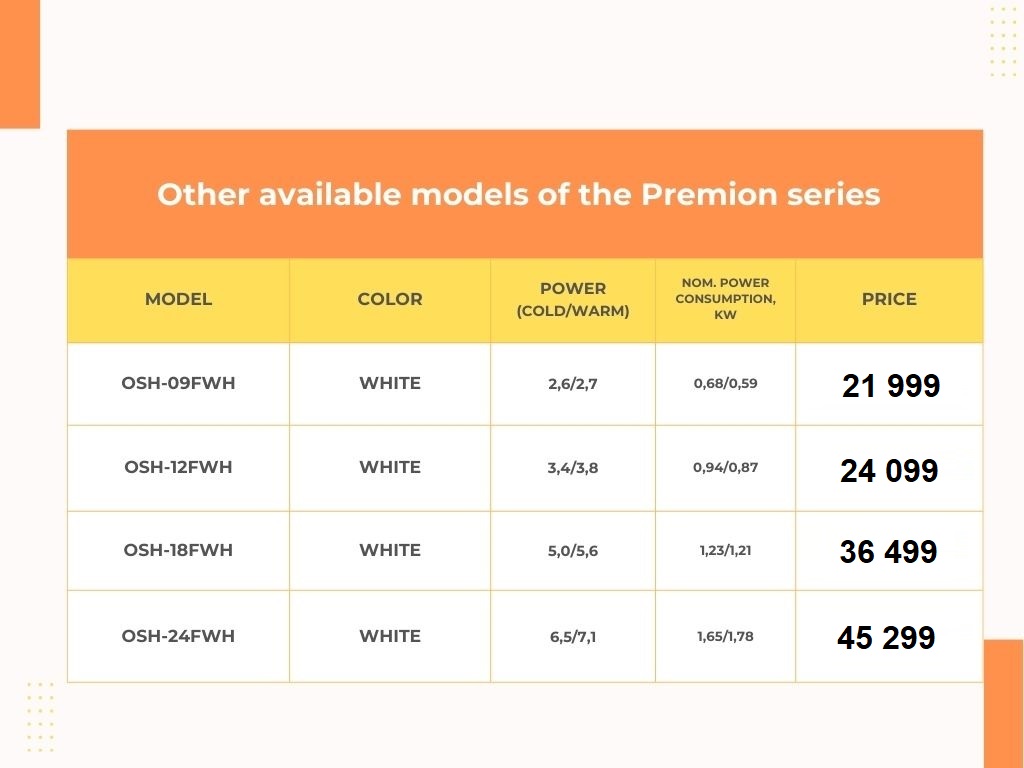
Task: Select the 6,5/7,1 power cell
Action: pos(573,637)
